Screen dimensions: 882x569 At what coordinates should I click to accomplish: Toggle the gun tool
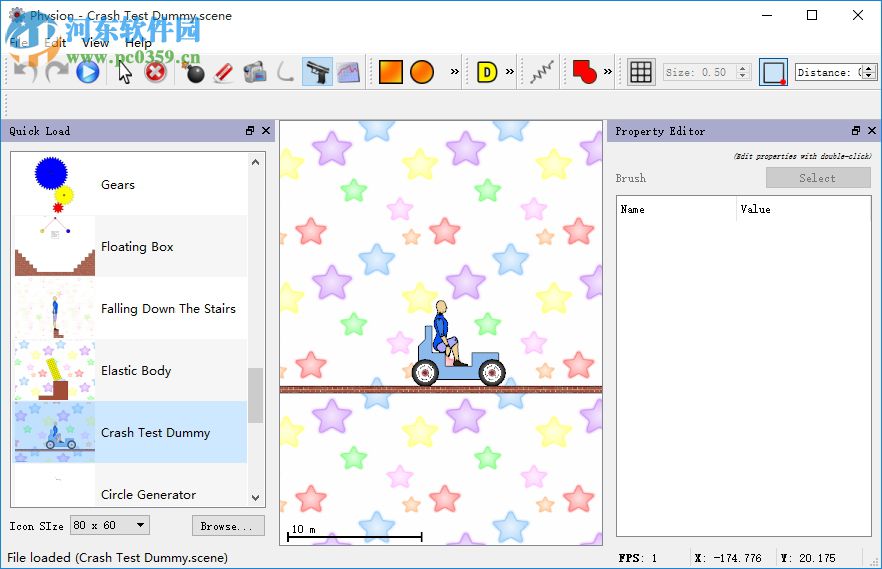tap(317, 72)
